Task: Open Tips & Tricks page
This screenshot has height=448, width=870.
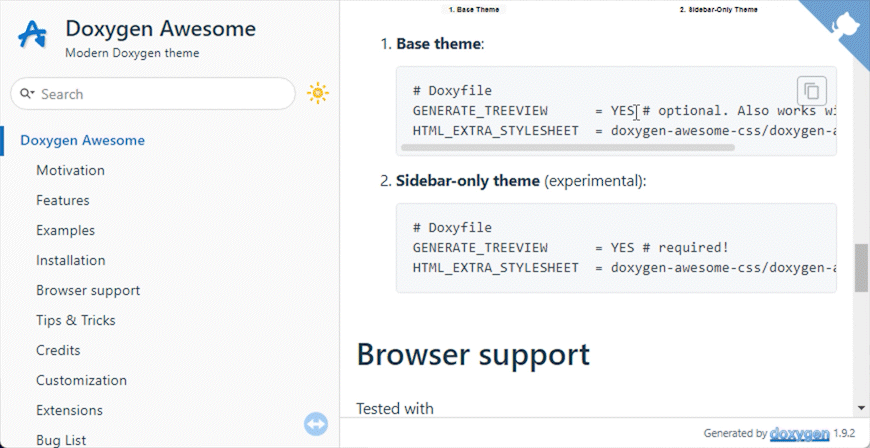Action: [75, 320]
